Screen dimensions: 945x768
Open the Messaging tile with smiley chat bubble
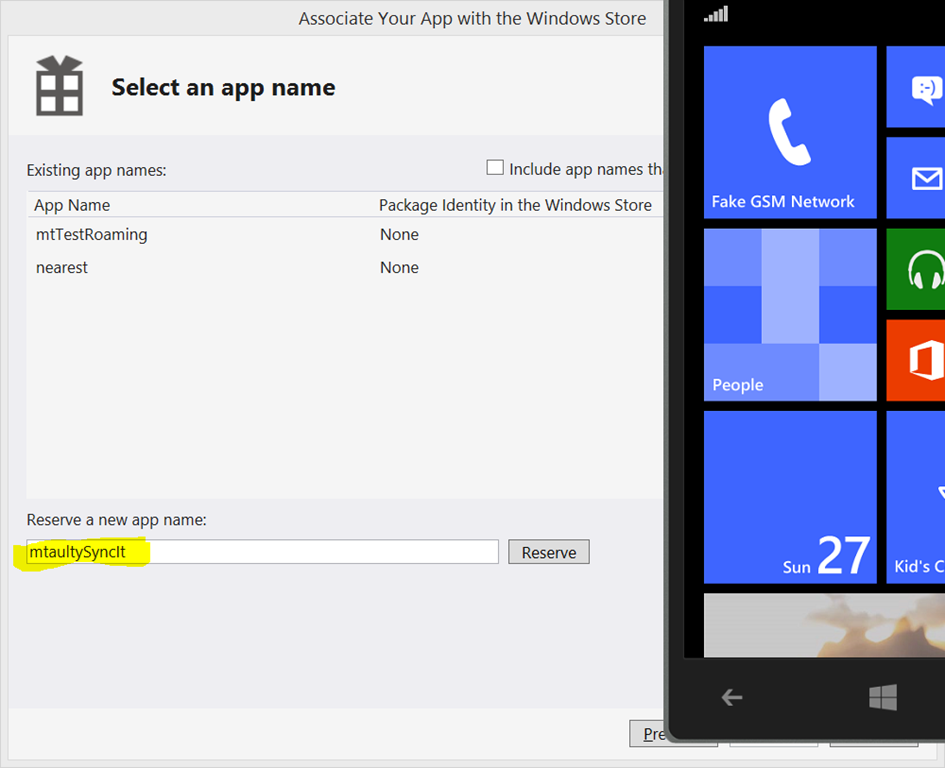(x=915, y=87)
